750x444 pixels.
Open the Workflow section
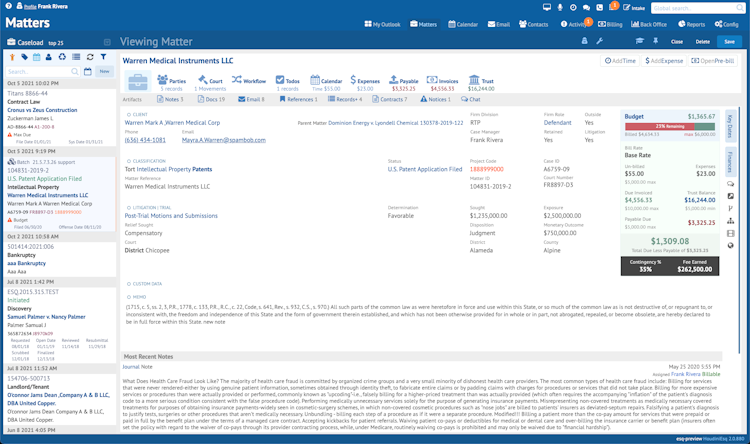[x=249, y=80]
